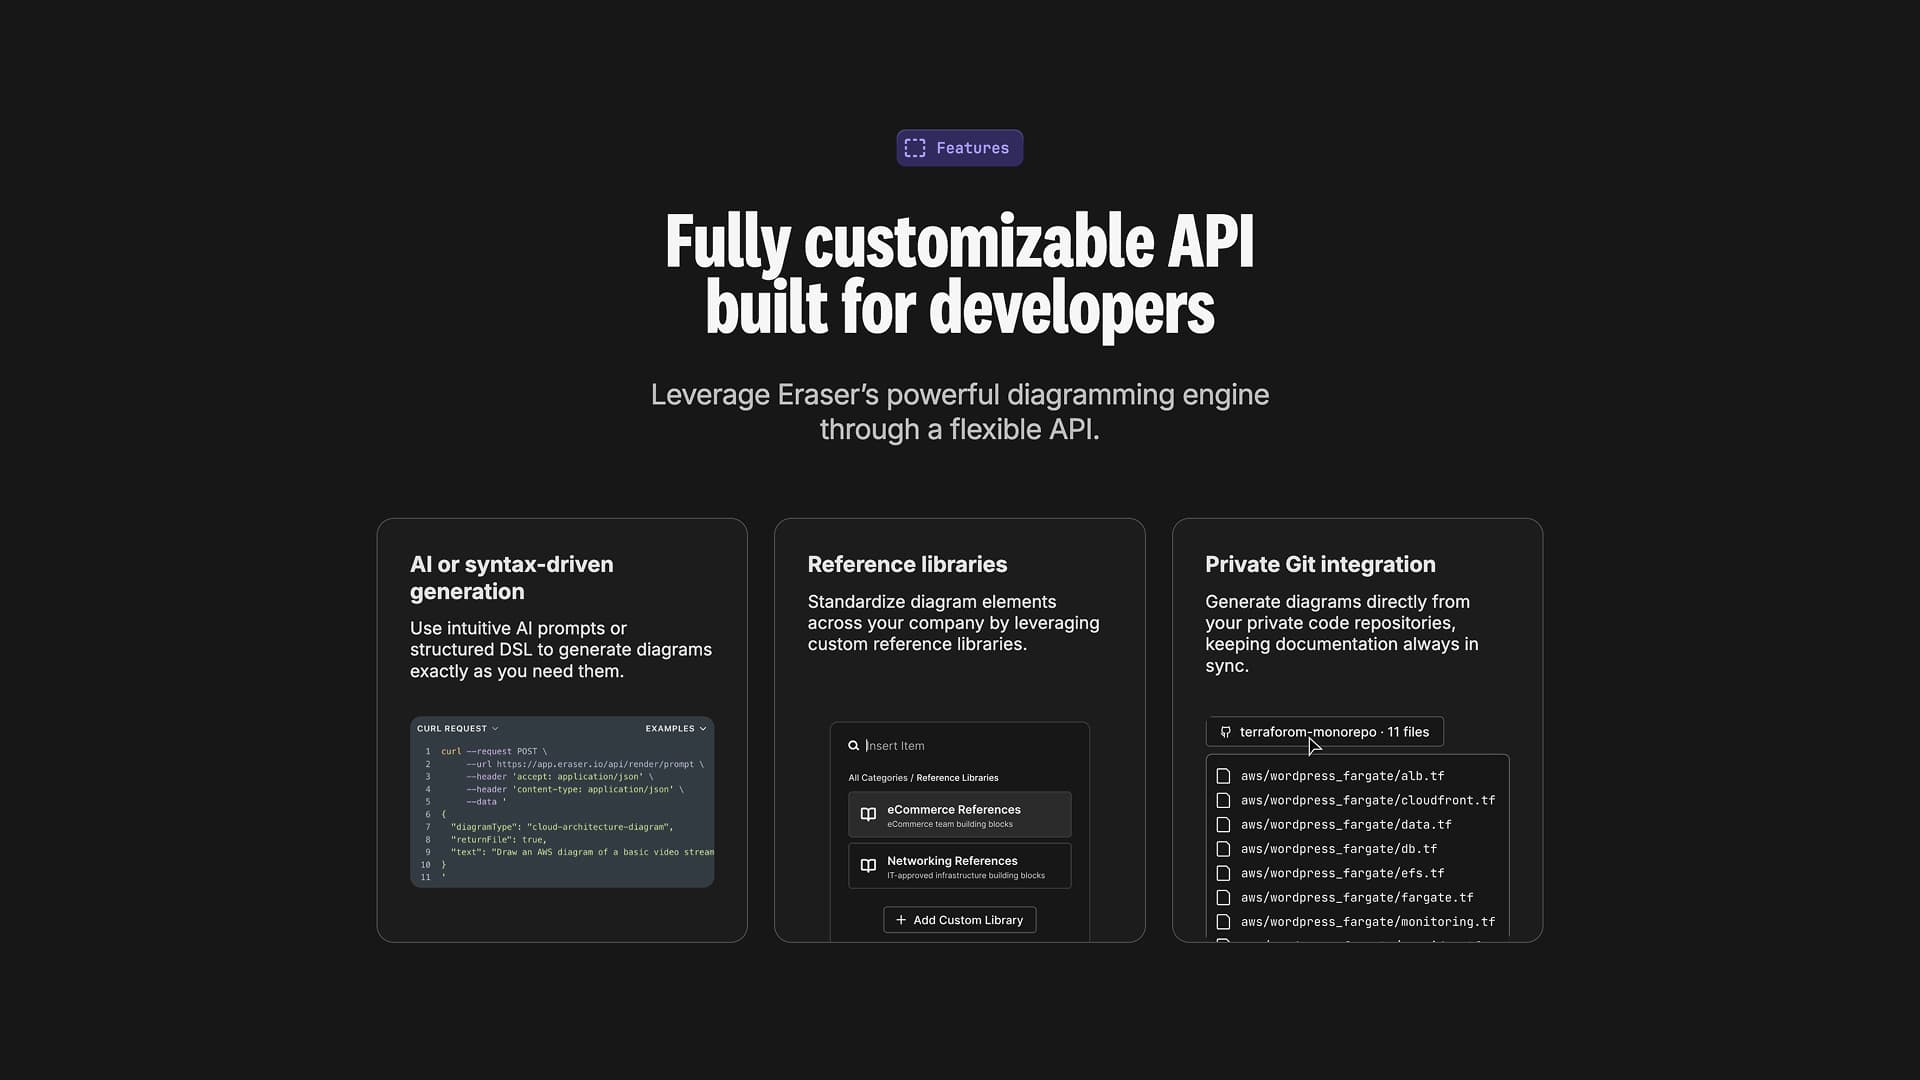Screen dimensions: 1920x1080
Task: Click the GitHub icon beside terraforom-monorepo
Action: click(1225, 733)
